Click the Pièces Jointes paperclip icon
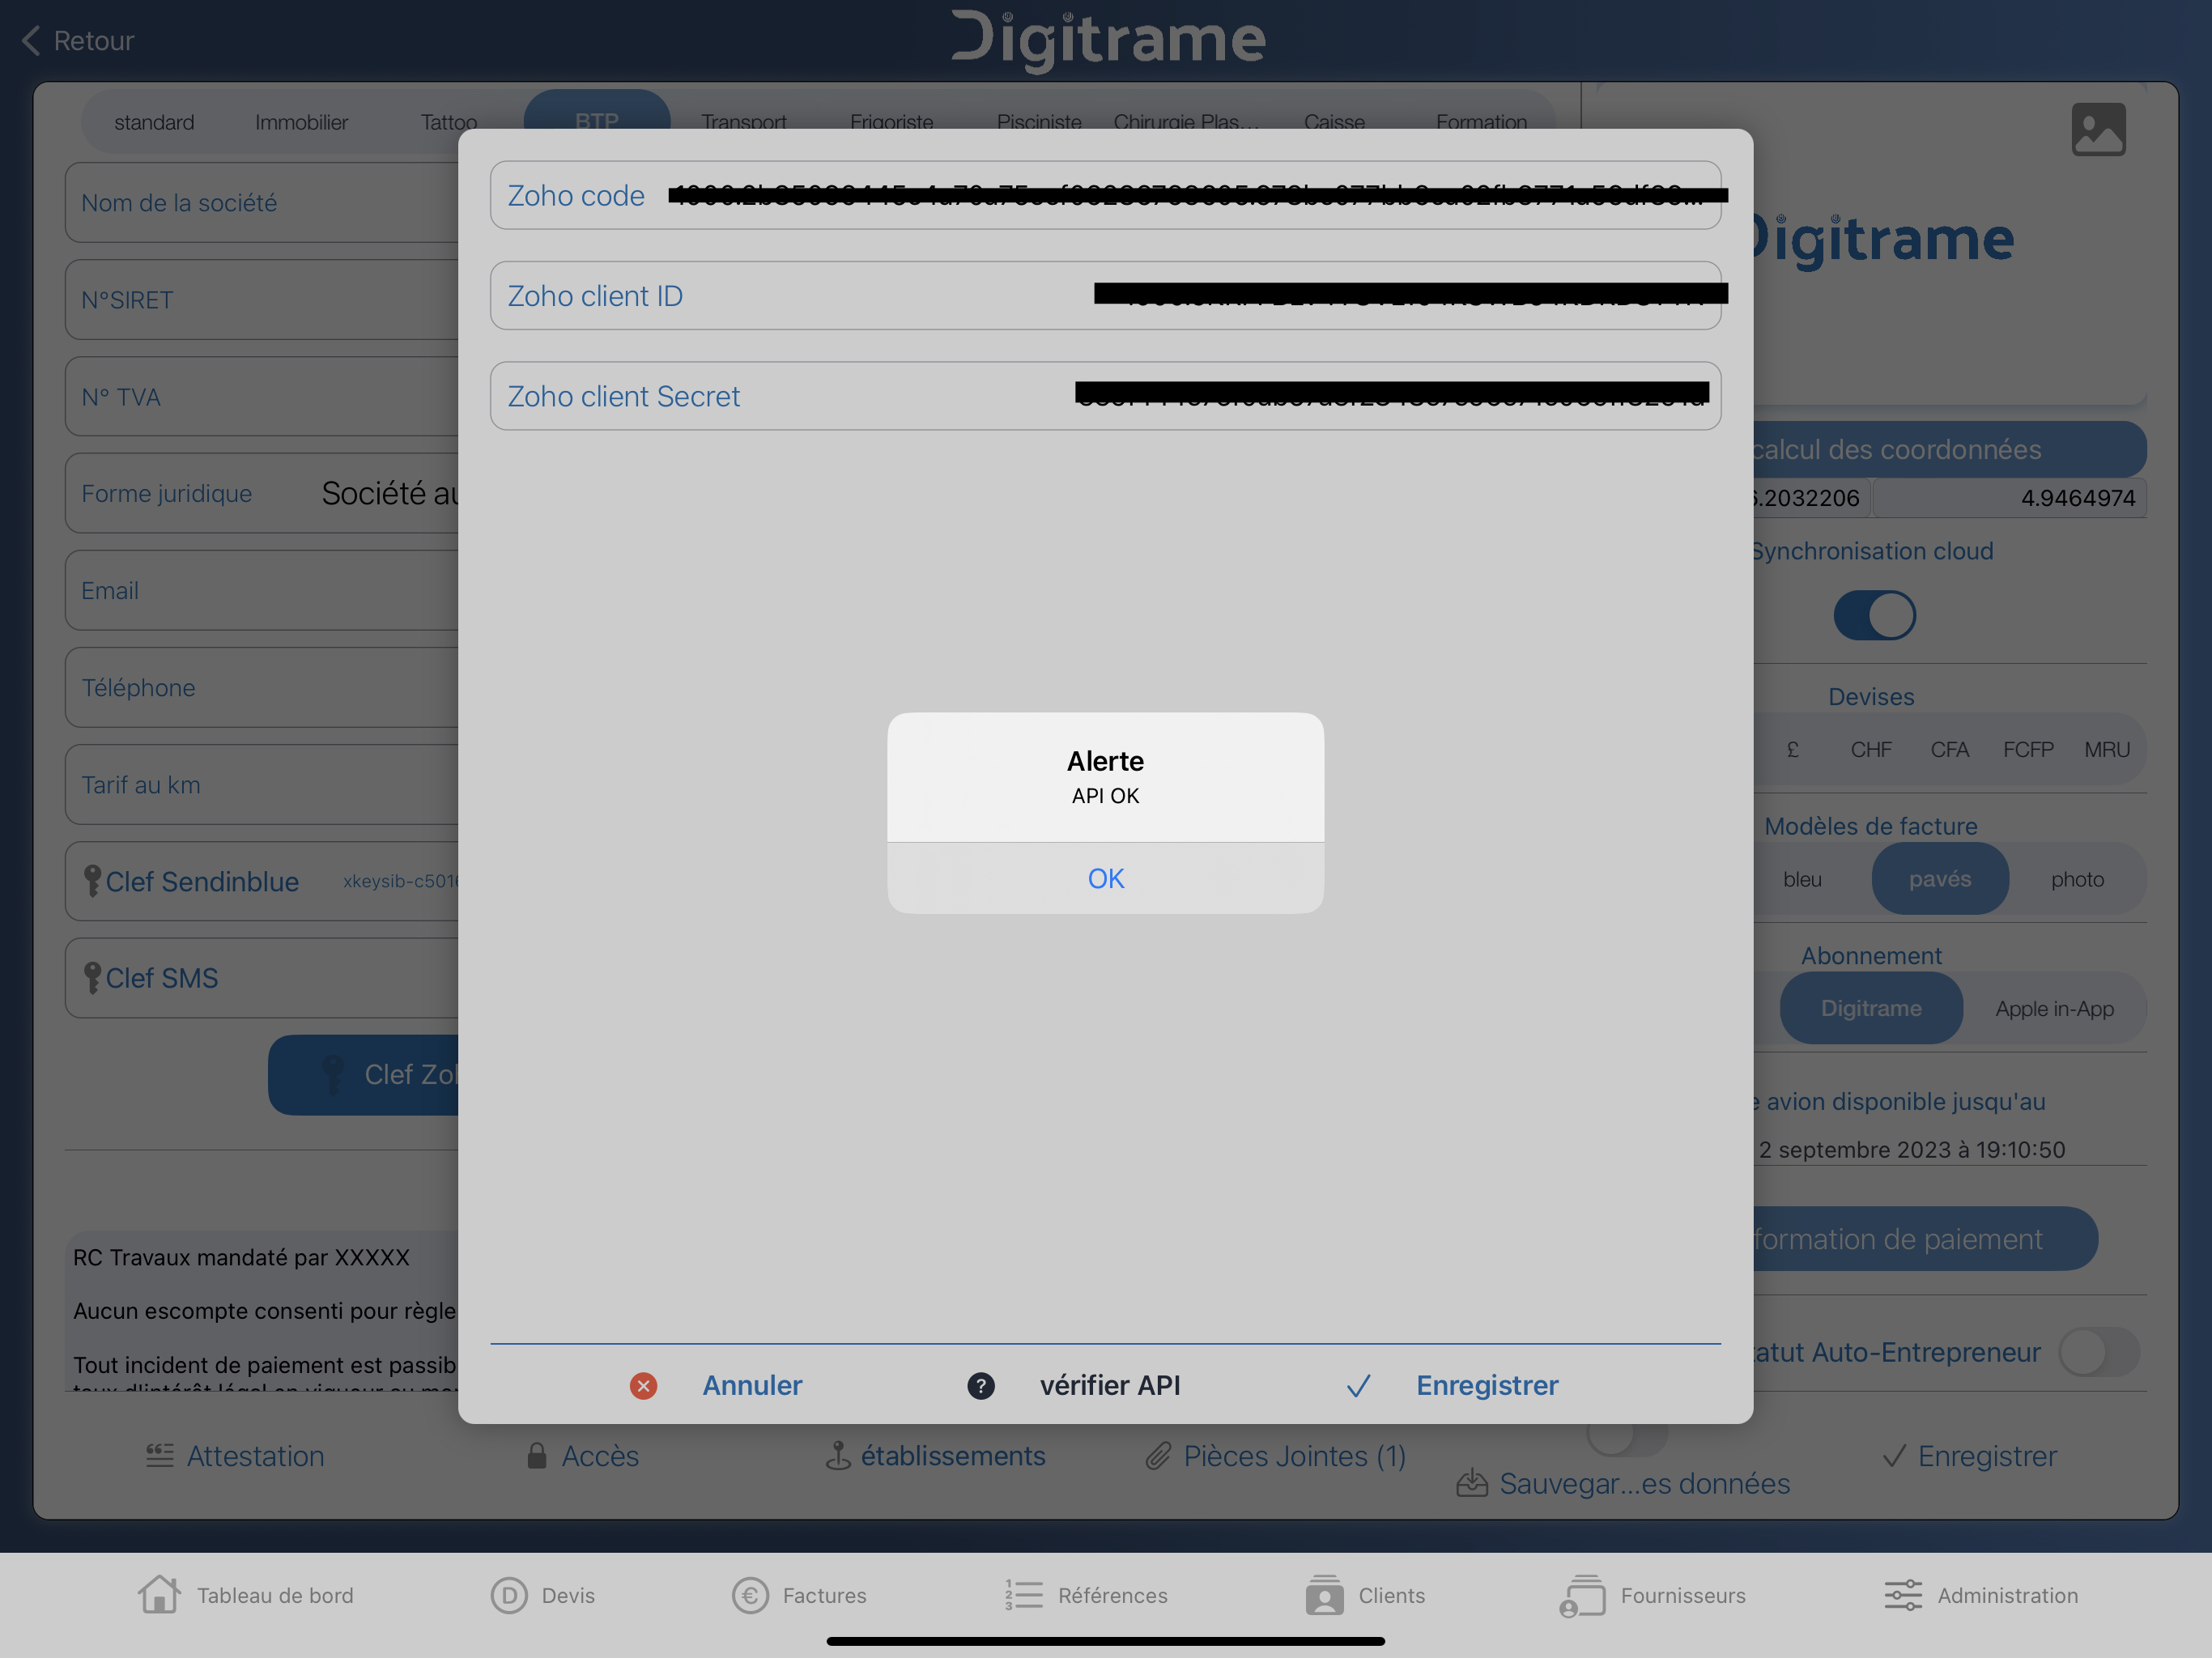The height and width of the screenshot is (1658, 2212). click(1158, 1456)
